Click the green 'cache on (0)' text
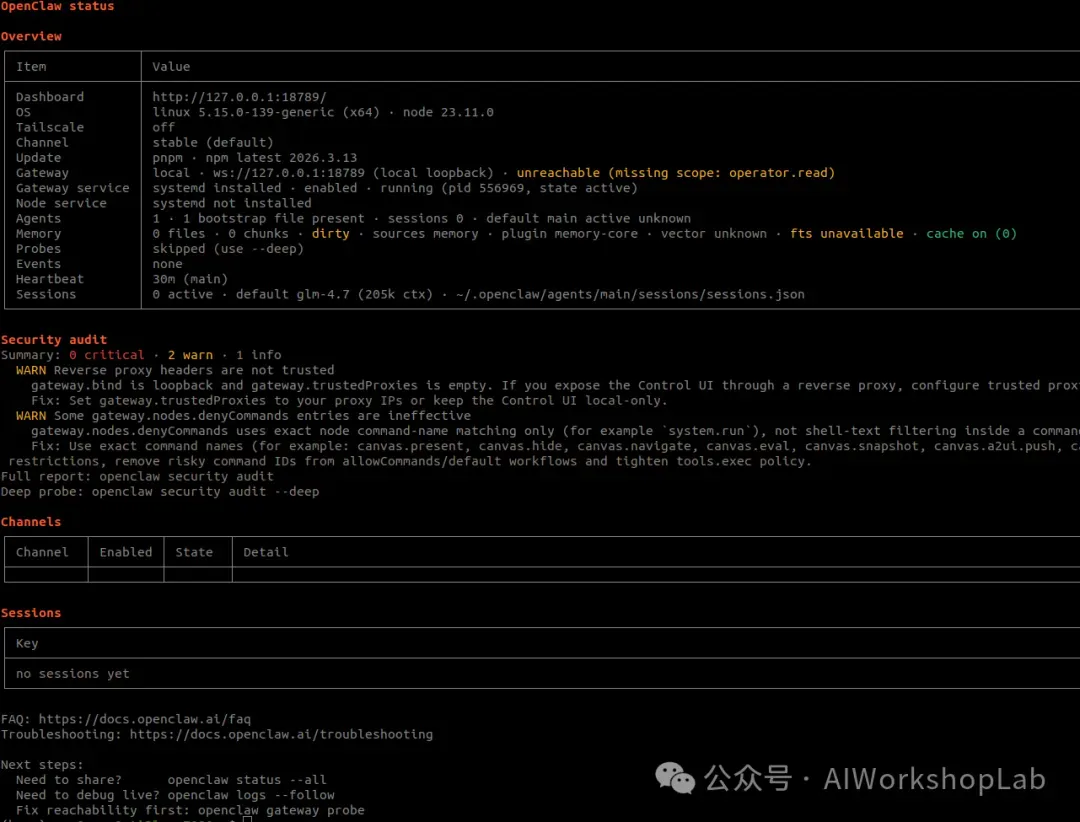This screenshot has height=822, width=1080. pyautogui.click(x=971, y=234)
